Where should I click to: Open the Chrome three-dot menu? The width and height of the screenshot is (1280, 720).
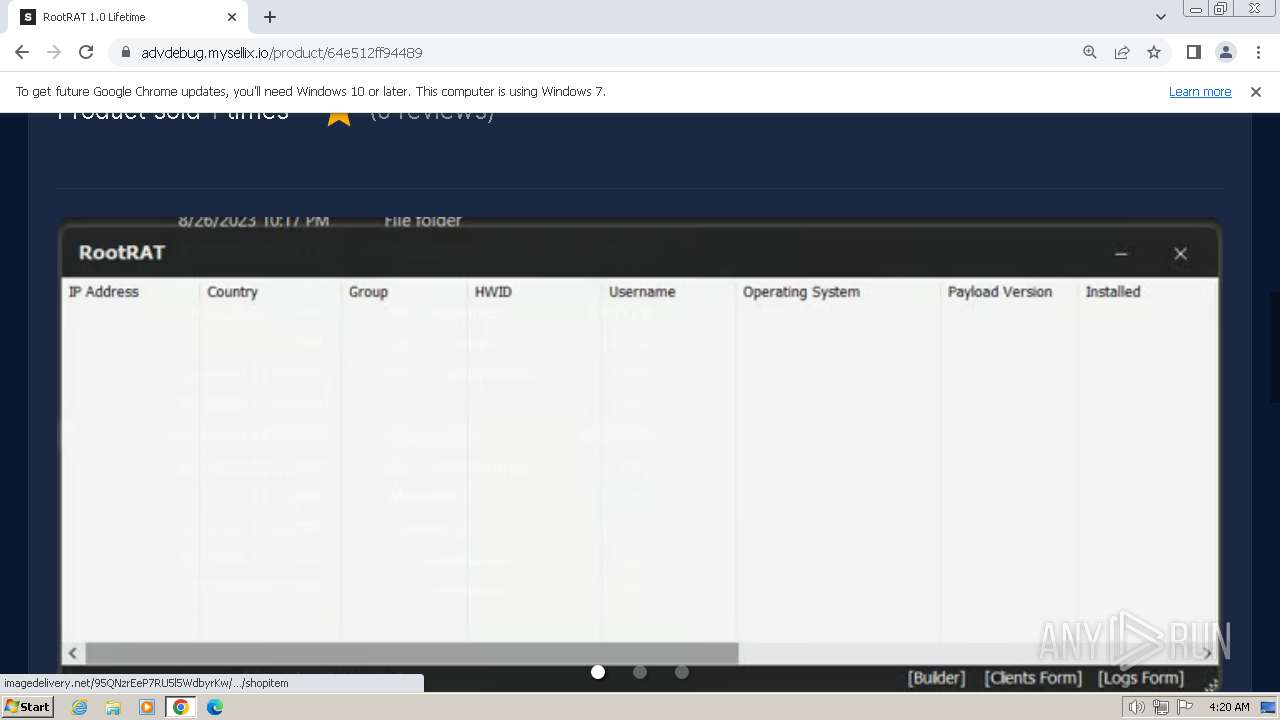1258,52
